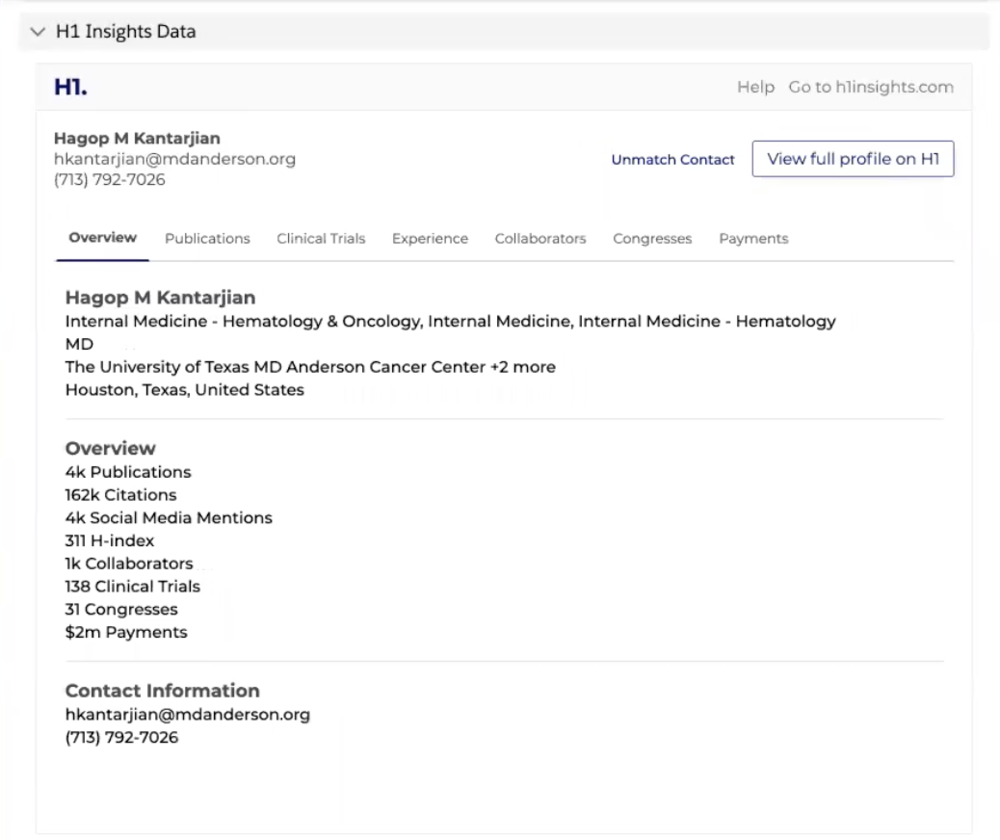1000x840 pixels.
Task: Open the Payments tab
Action: (x=754, y=239)
